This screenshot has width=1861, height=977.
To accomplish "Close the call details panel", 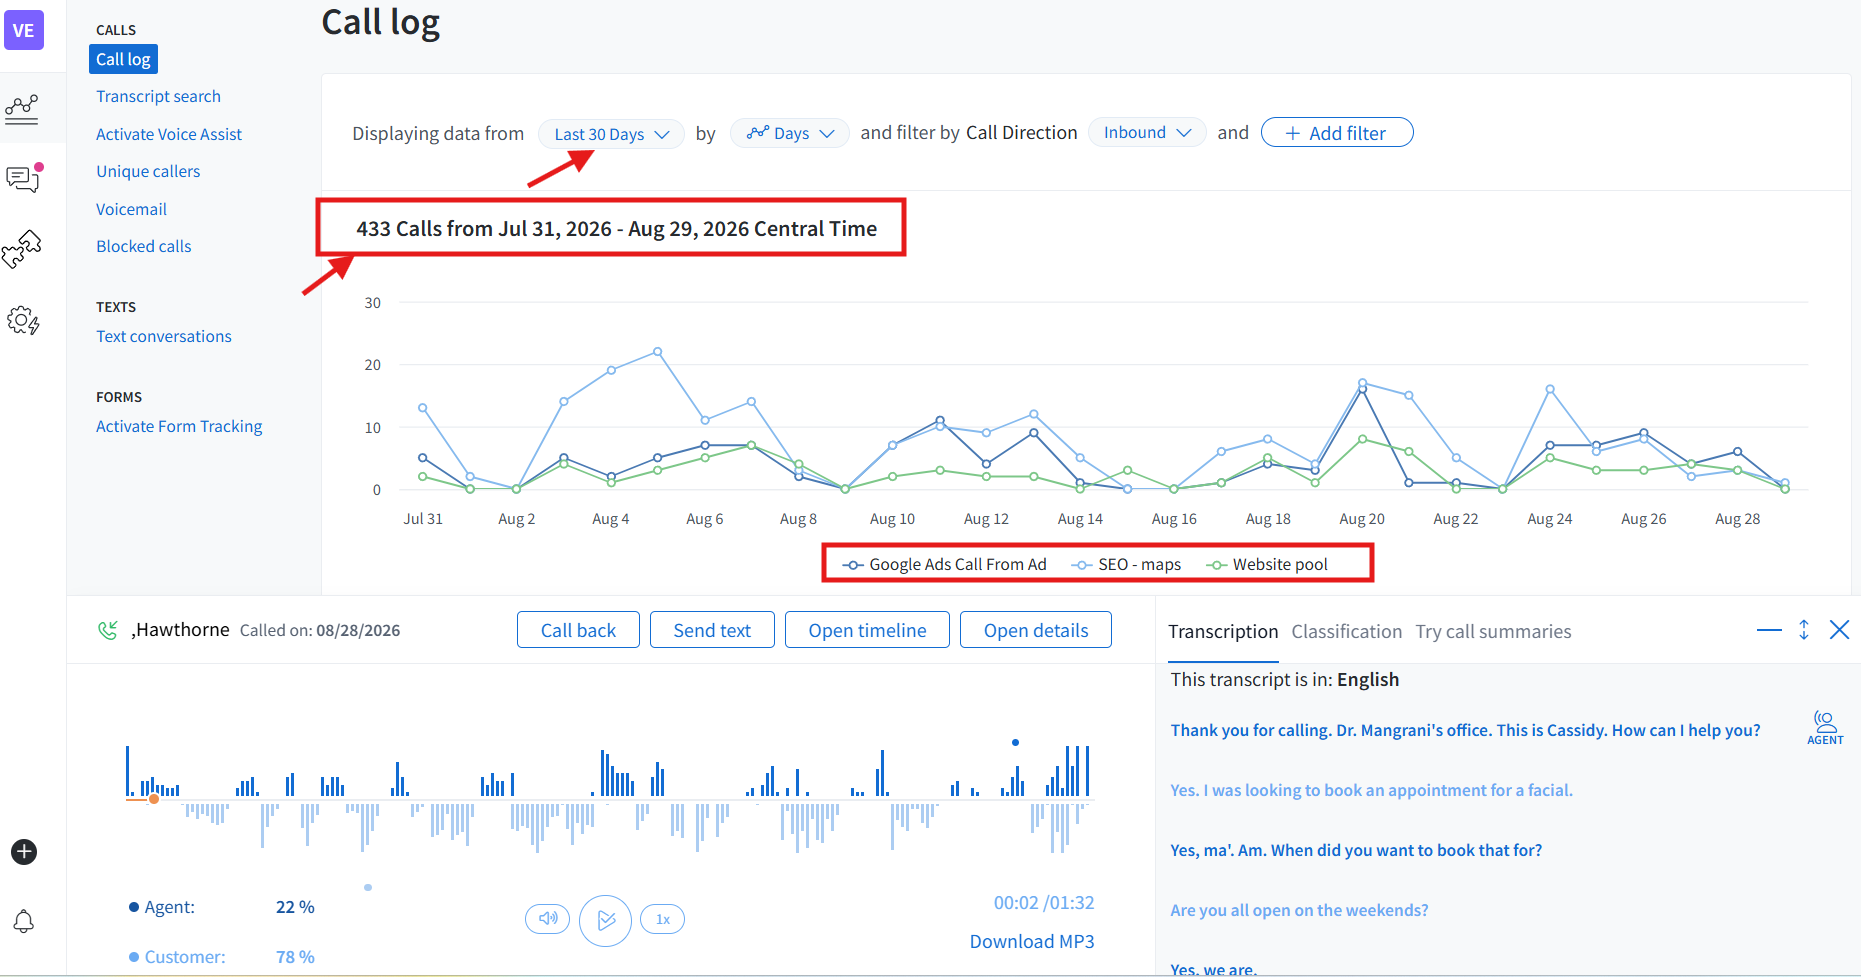I will click(x=1839, y=630).
